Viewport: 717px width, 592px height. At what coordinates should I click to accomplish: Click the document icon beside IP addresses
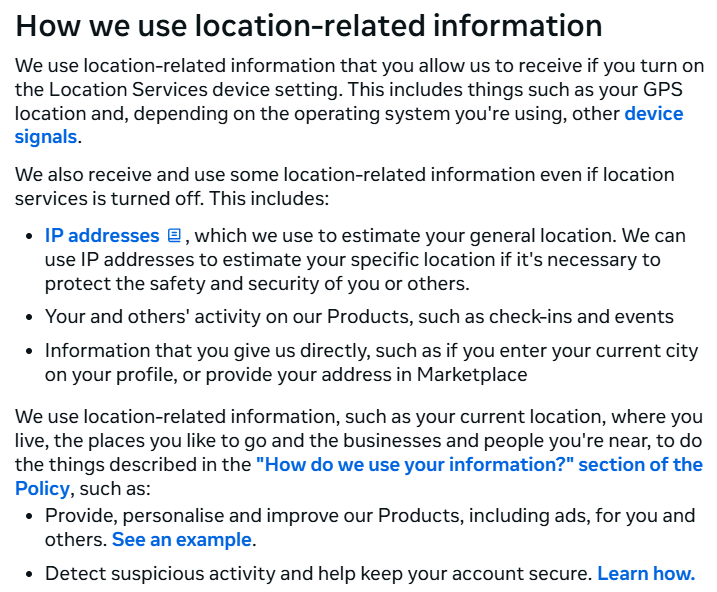tap(174, 236)
